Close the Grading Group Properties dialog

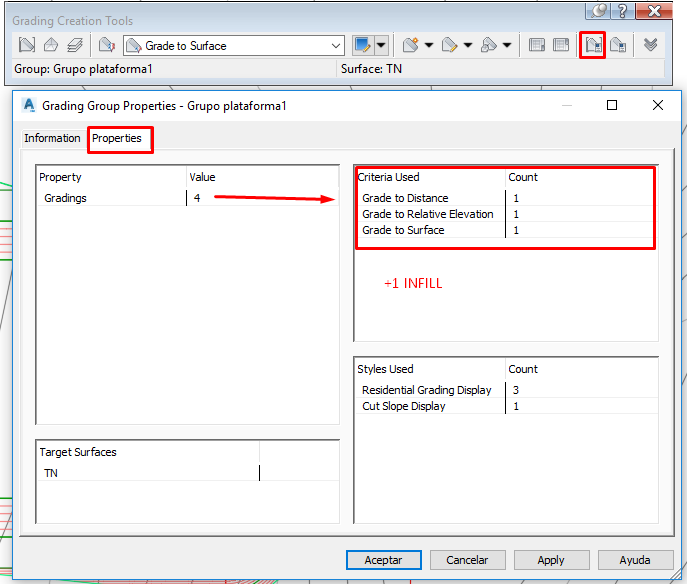click(658, 105)
